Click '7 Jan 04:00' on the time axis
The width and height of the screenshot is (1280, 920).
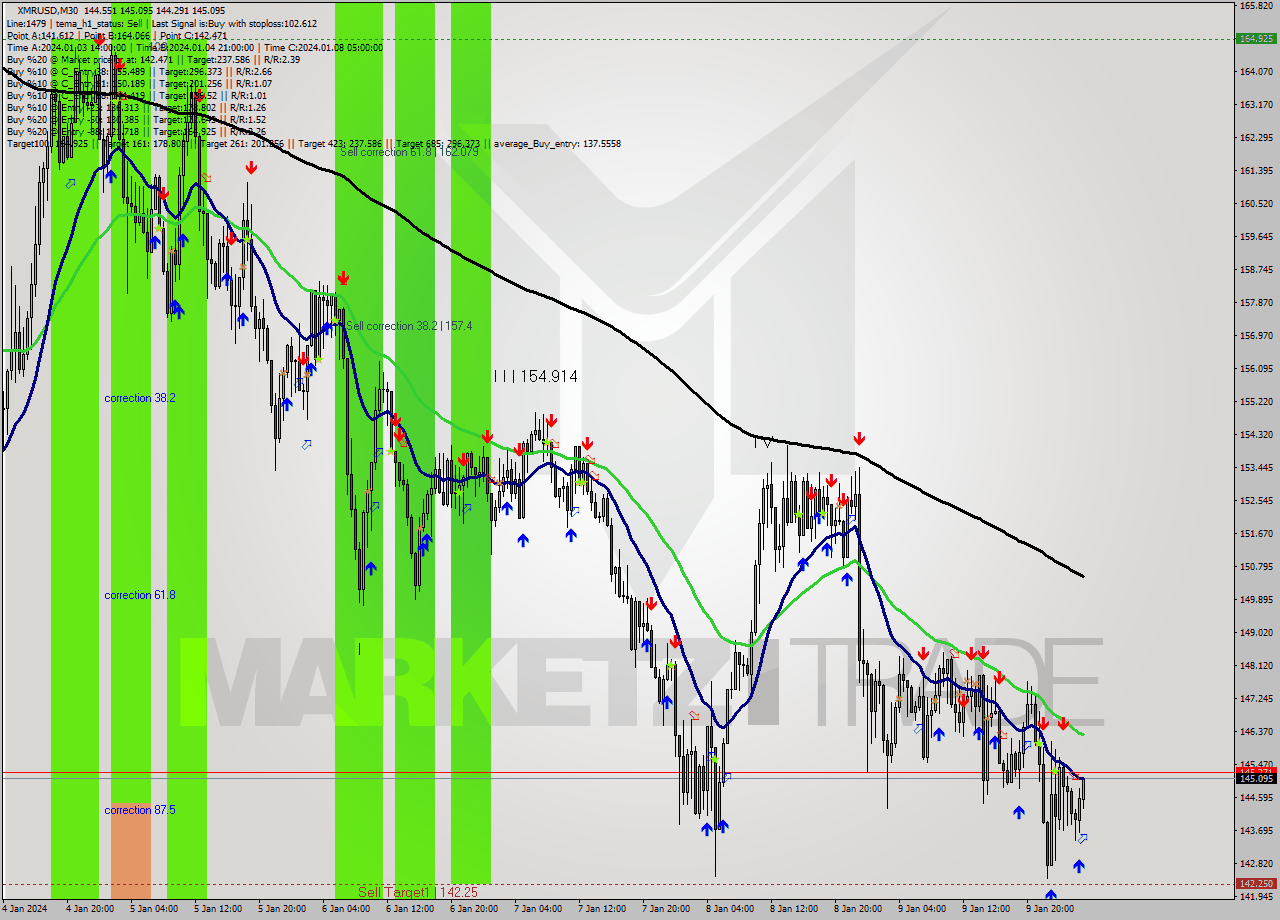click(537, 910)
